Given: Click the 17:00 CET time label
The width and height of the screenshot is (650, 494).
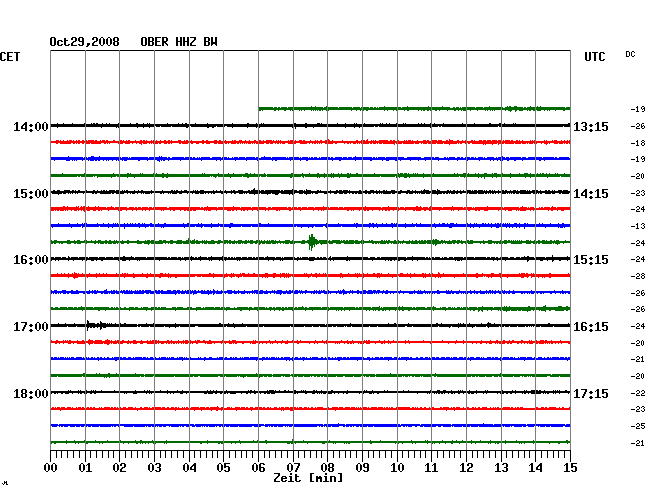Looking at the screenshot, I should [31, 327].
